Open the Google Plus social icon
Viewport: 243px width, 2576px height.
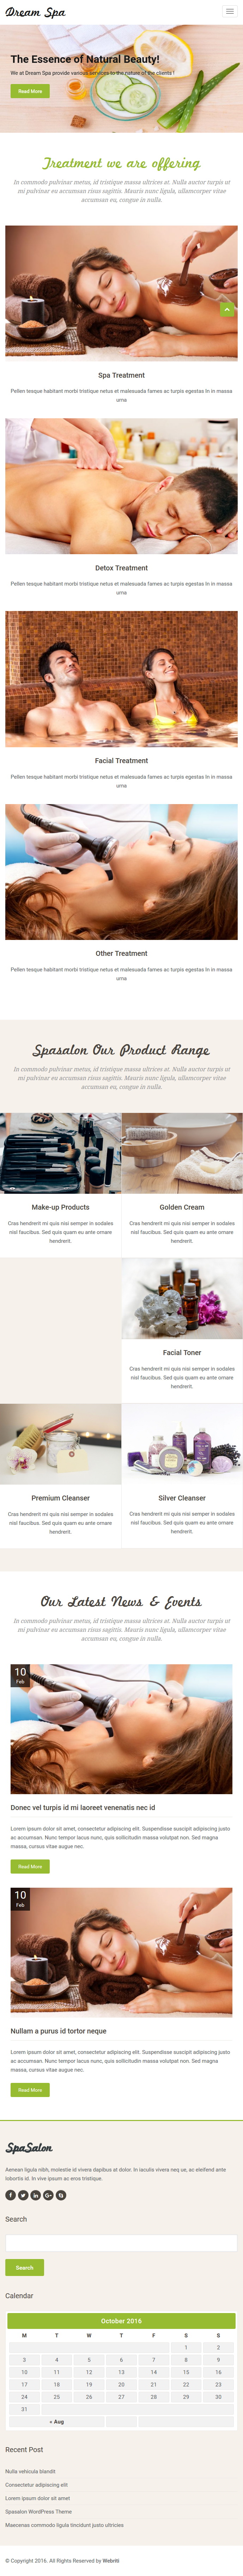(x=48, y=2195)
